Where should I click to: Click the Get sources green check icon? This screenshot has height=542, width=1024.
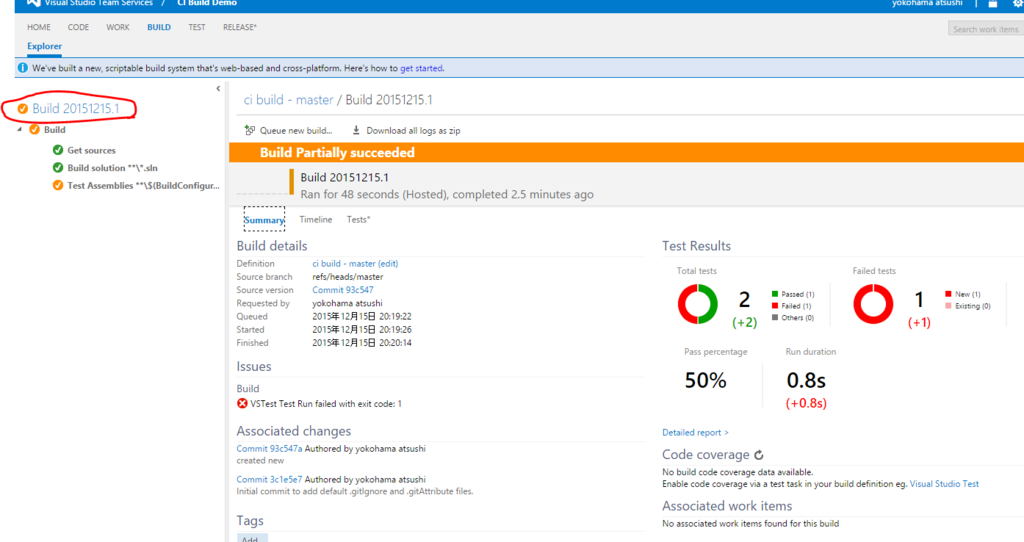58,150
